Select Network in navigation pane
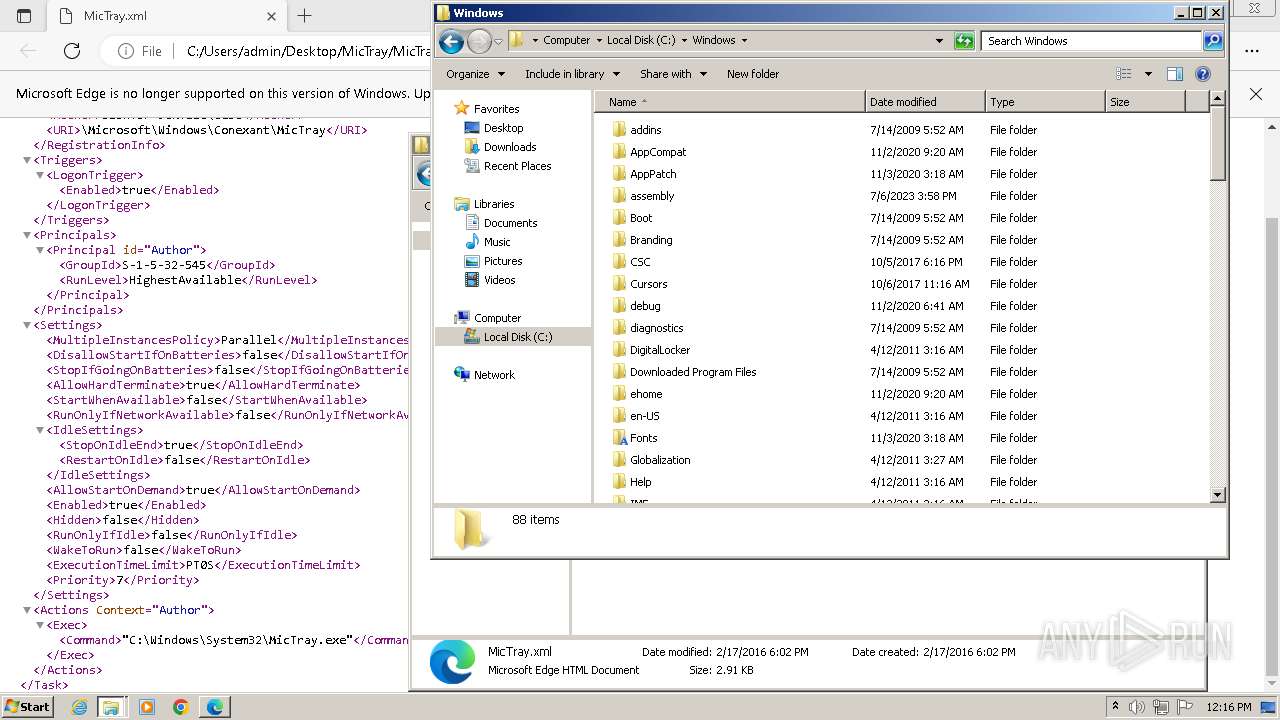This screenshot has height=720, width=1280. pos(494,375)
